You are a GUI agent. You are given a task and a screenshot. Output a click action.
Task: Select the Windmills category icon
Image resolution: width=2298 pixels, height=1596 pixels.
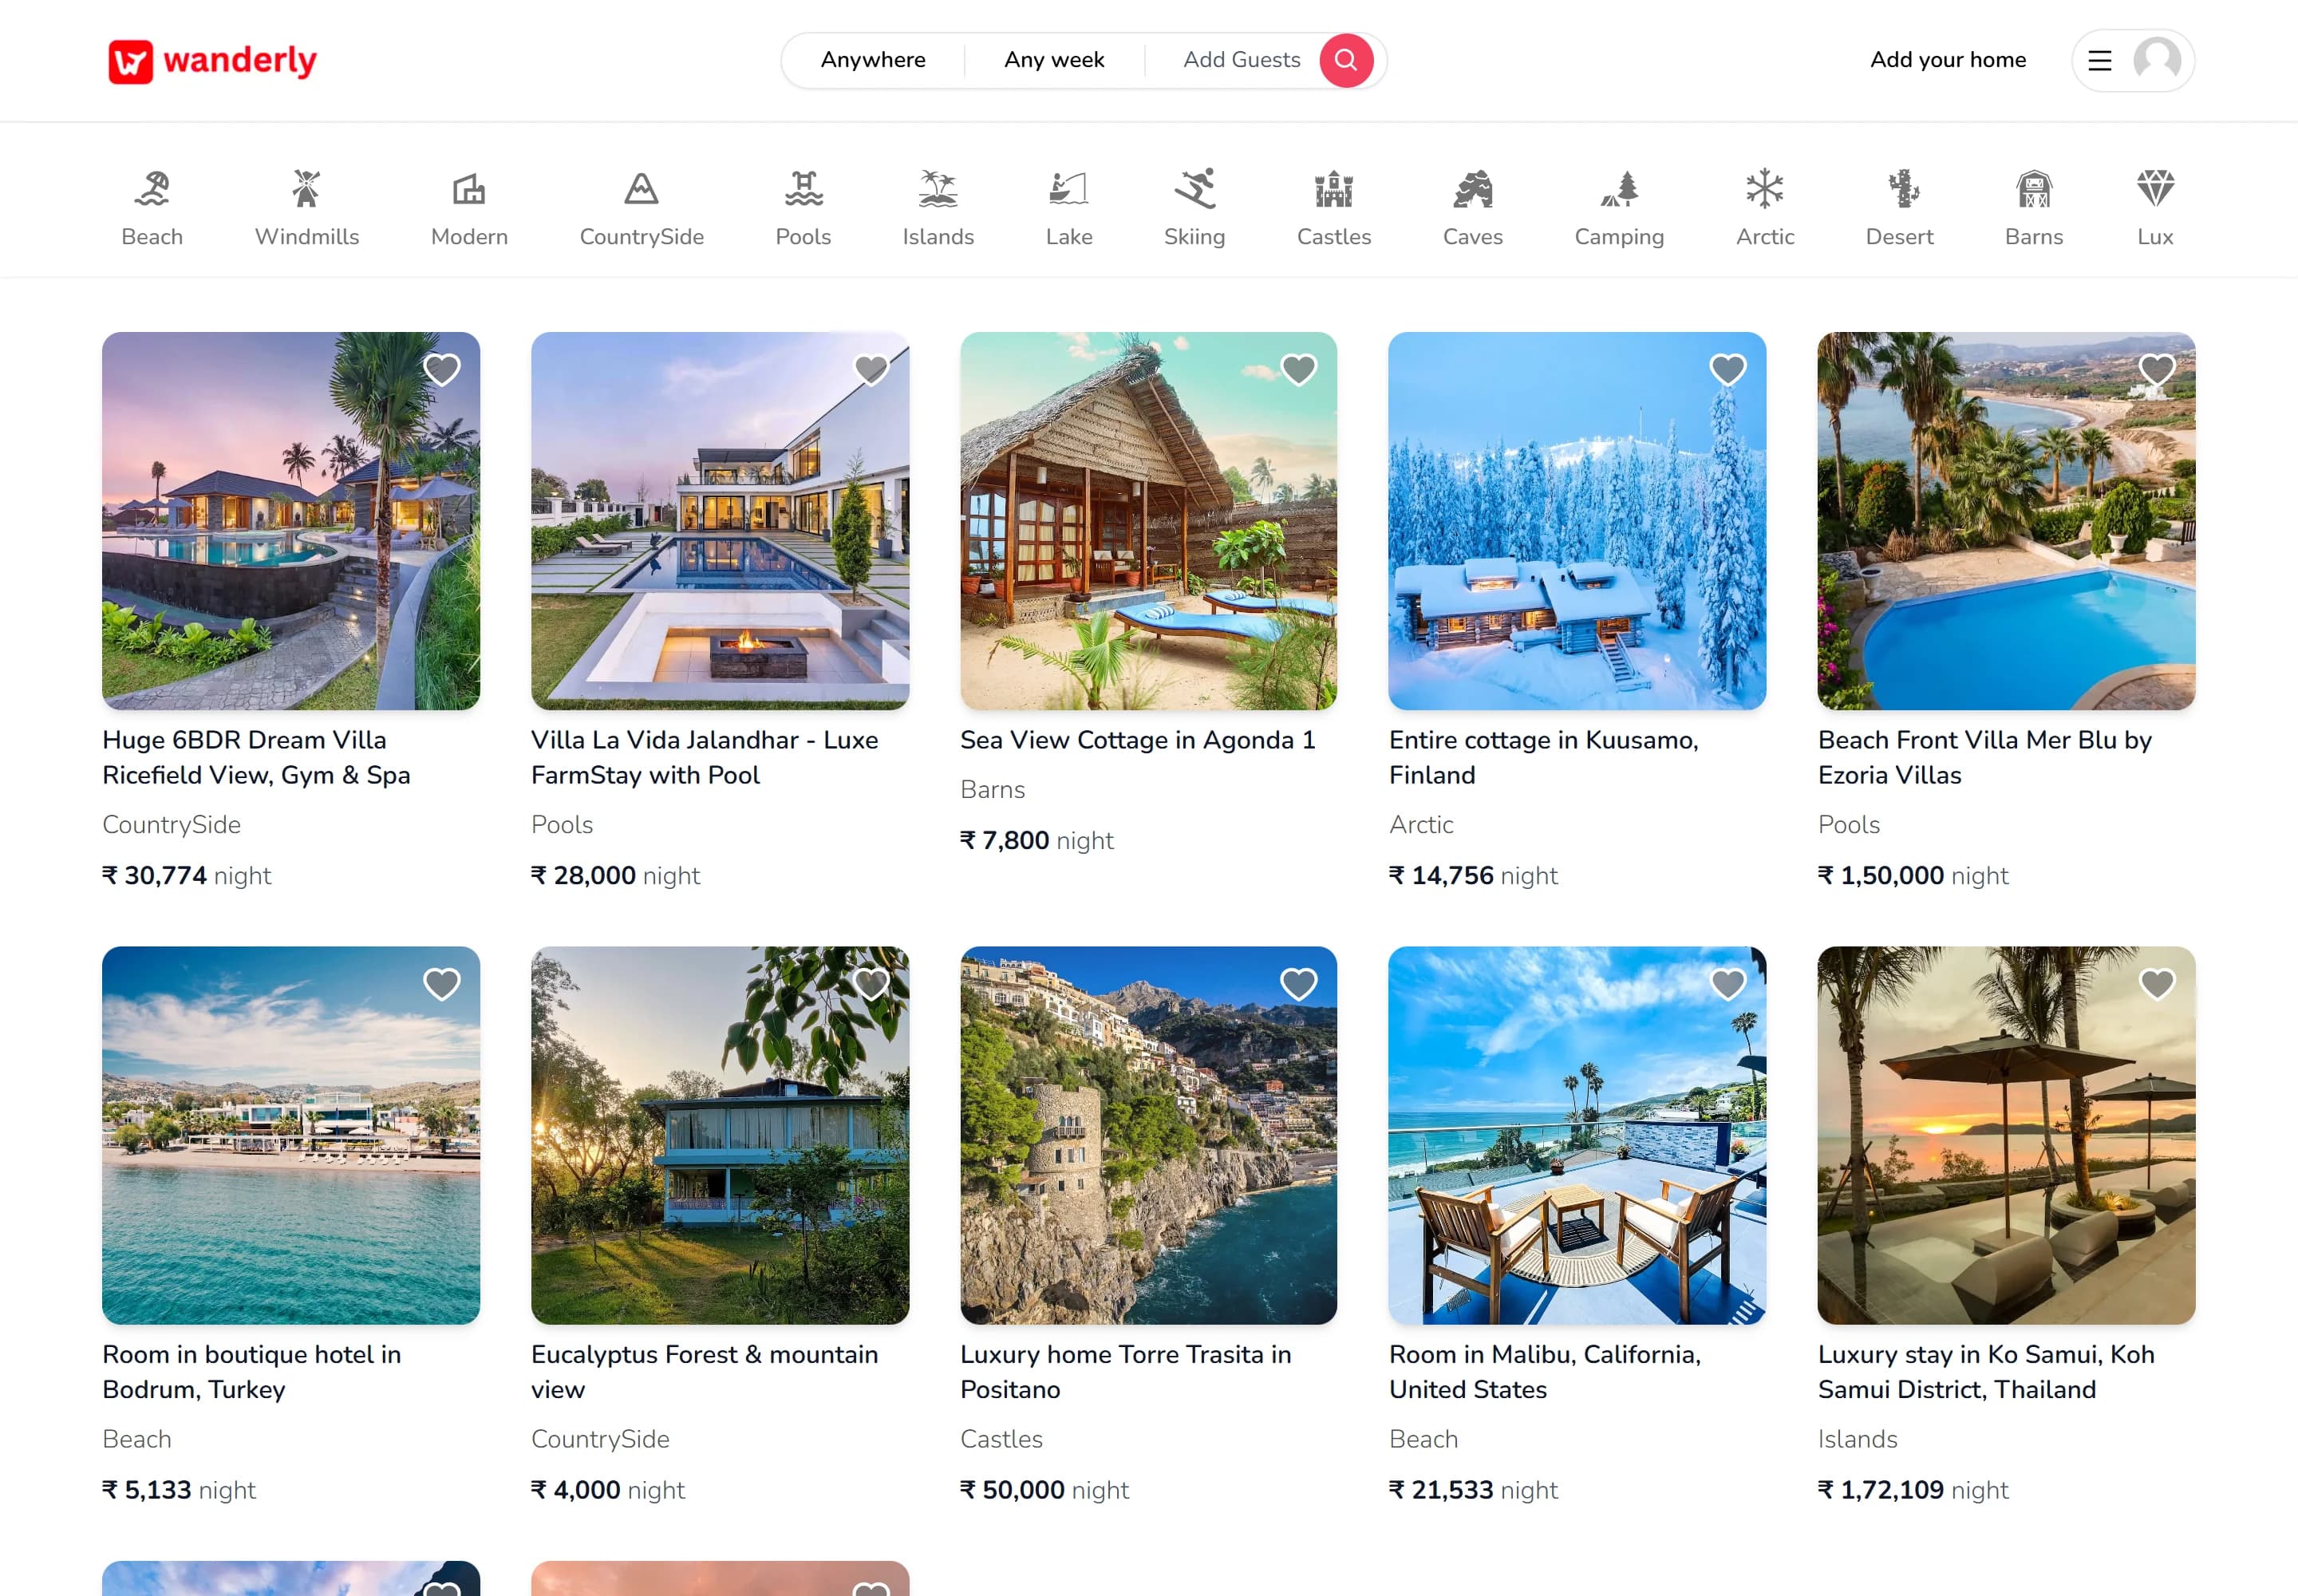click(306, 188)
